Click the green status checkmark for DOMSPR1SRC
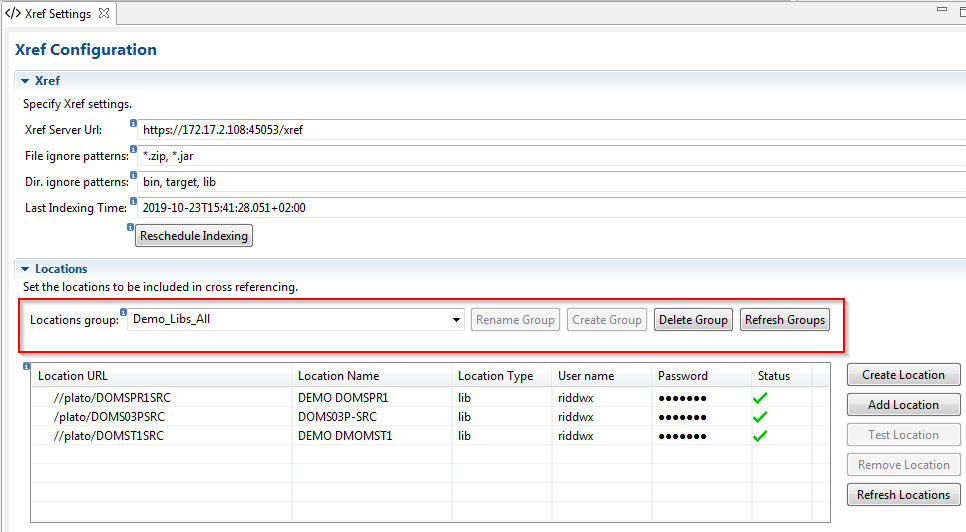966x532 pixels. tap(760, 397)
